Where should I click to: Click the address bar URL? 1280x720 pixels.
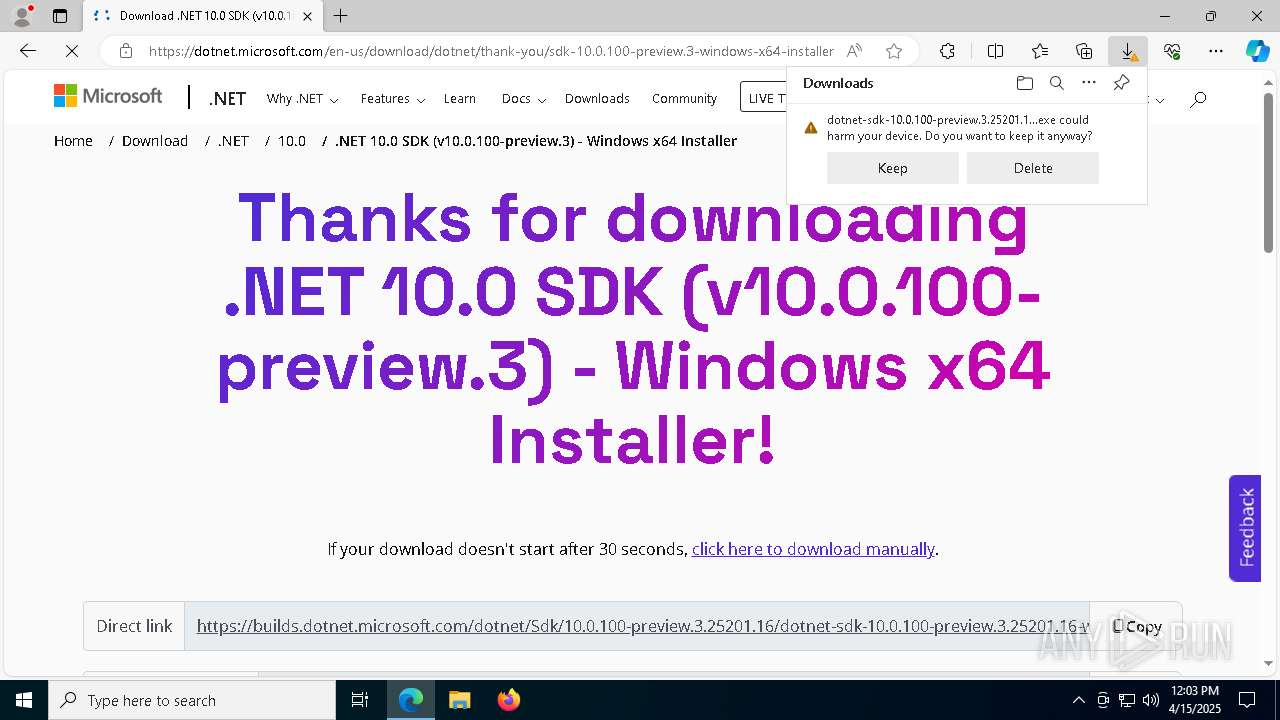(491, 51)
